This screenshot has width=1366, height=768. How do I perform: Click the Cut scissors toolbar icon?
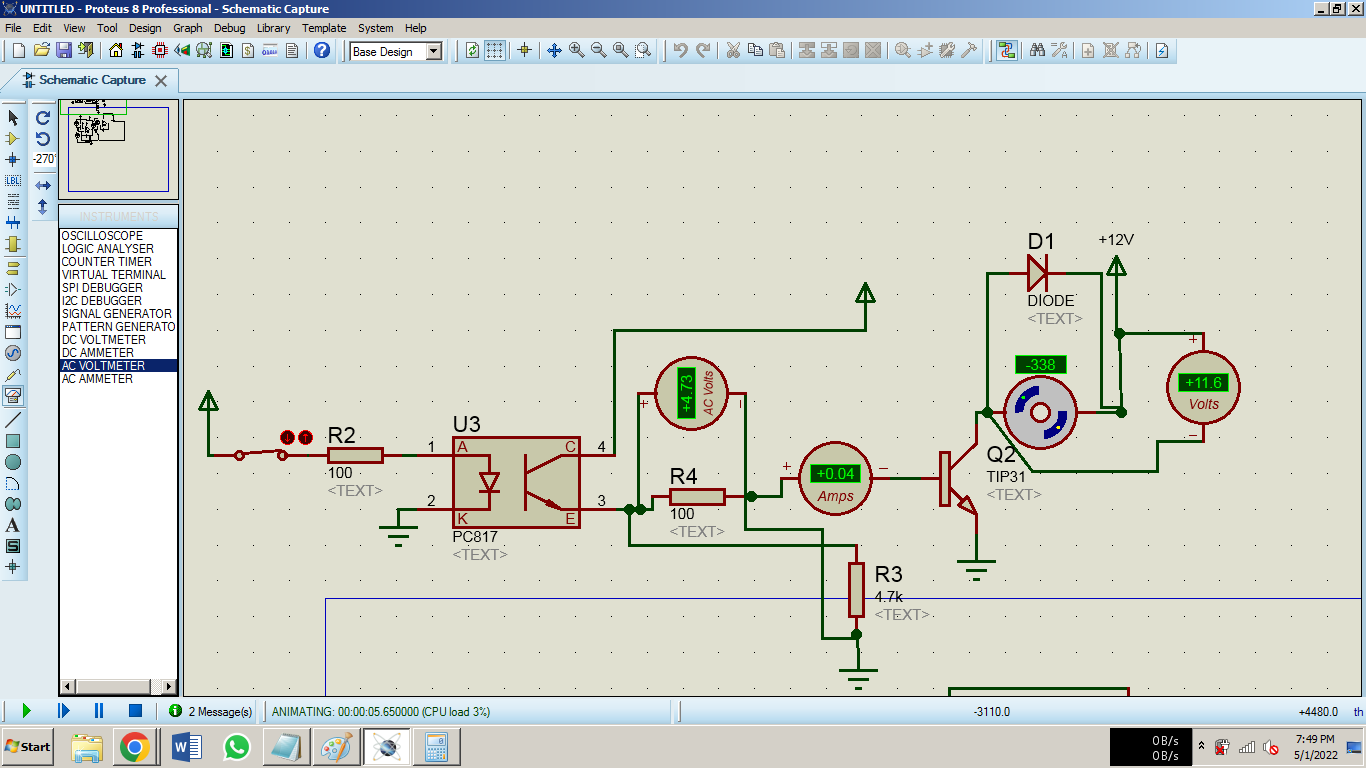[733, 50]
